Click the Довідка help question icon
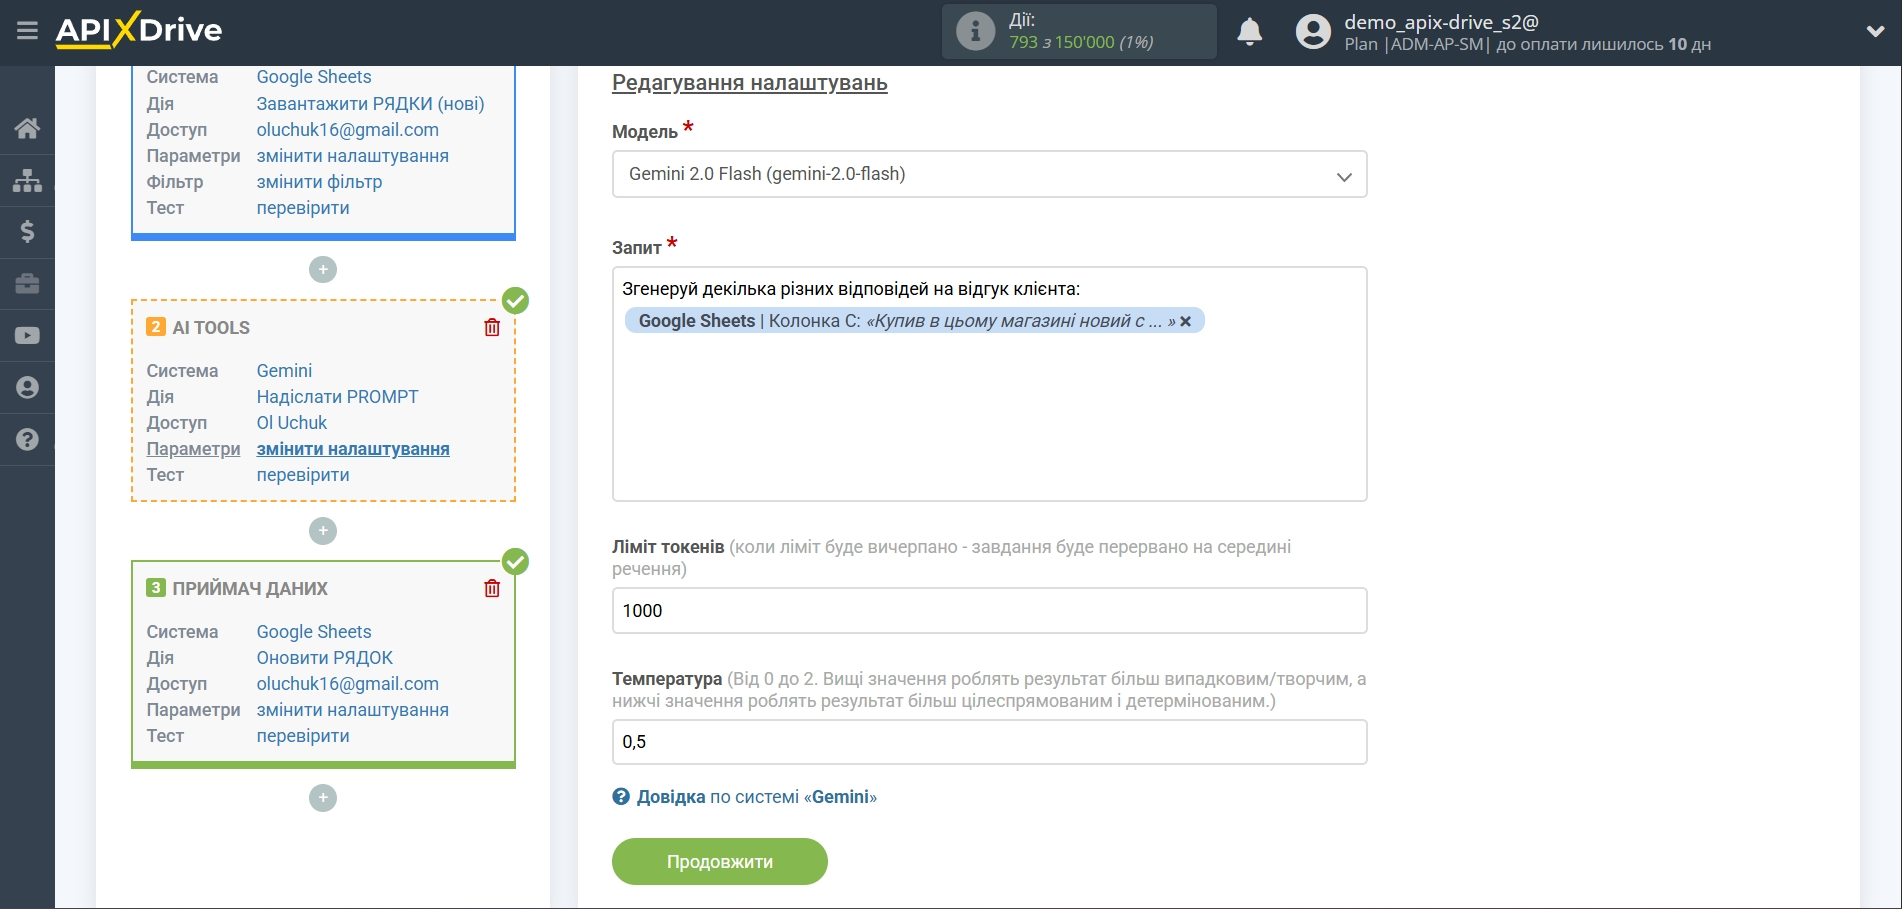This screenshot has height=909, width=1902. (x=621, y=797)
